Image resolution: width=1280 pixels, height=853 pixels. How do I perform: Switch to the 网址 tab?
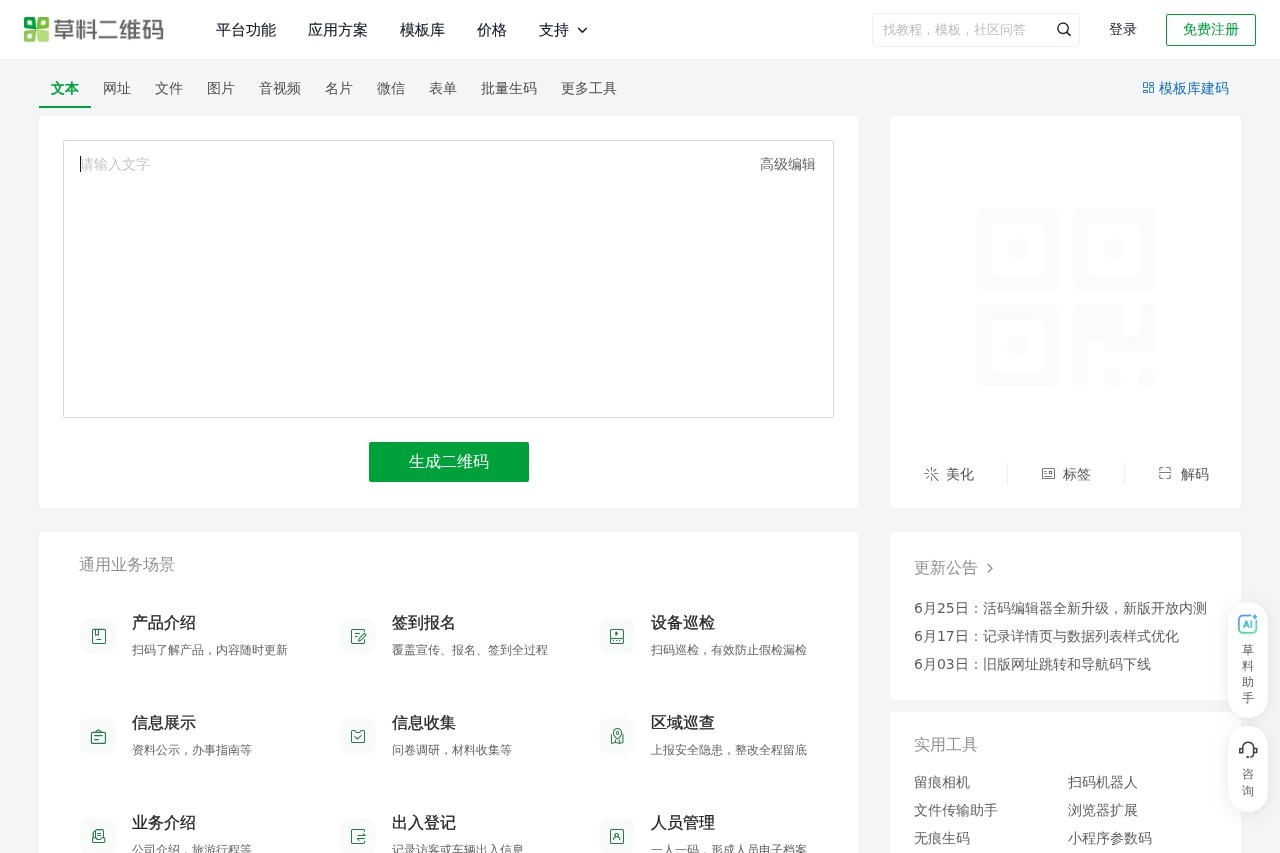[x=117, y=88]
